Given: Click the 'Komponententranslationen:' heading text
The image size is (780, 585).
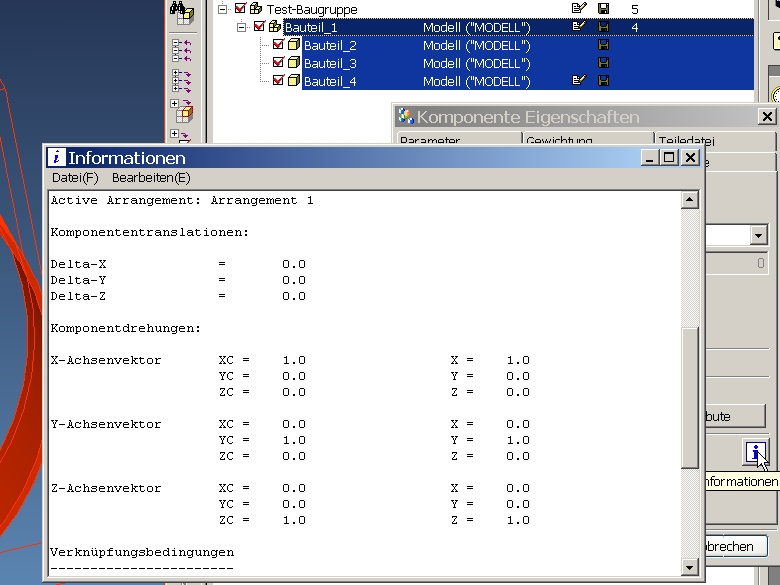Looking at the screenshot, I should [150, 232].
